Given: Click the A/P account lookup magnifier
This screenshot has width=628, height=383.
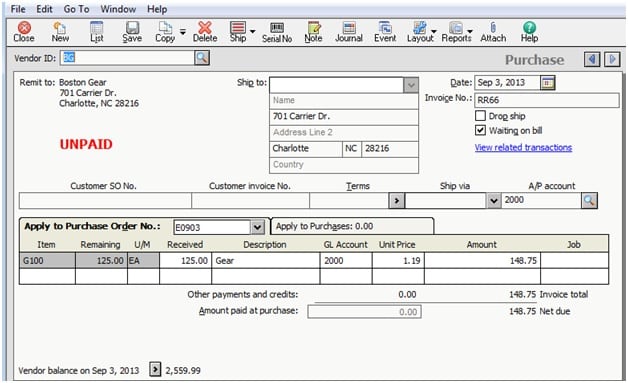Looking at the screenshot, I should point(589,200).
